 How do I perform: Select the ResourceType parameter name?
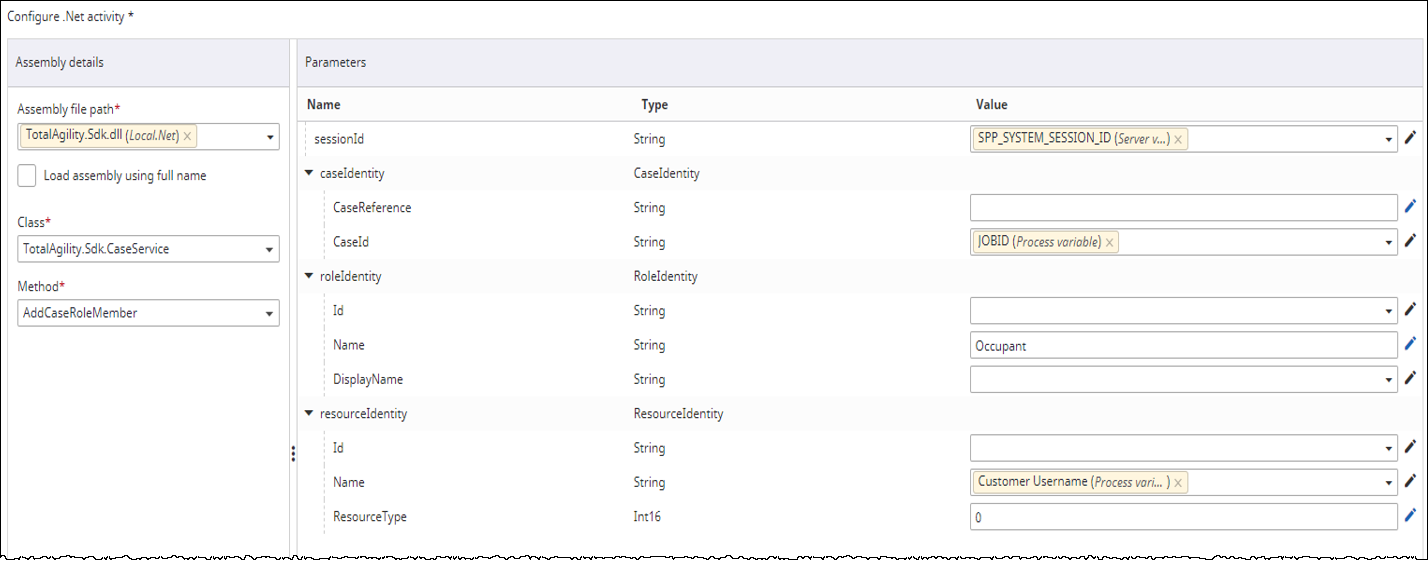click(x=370, y=517)
